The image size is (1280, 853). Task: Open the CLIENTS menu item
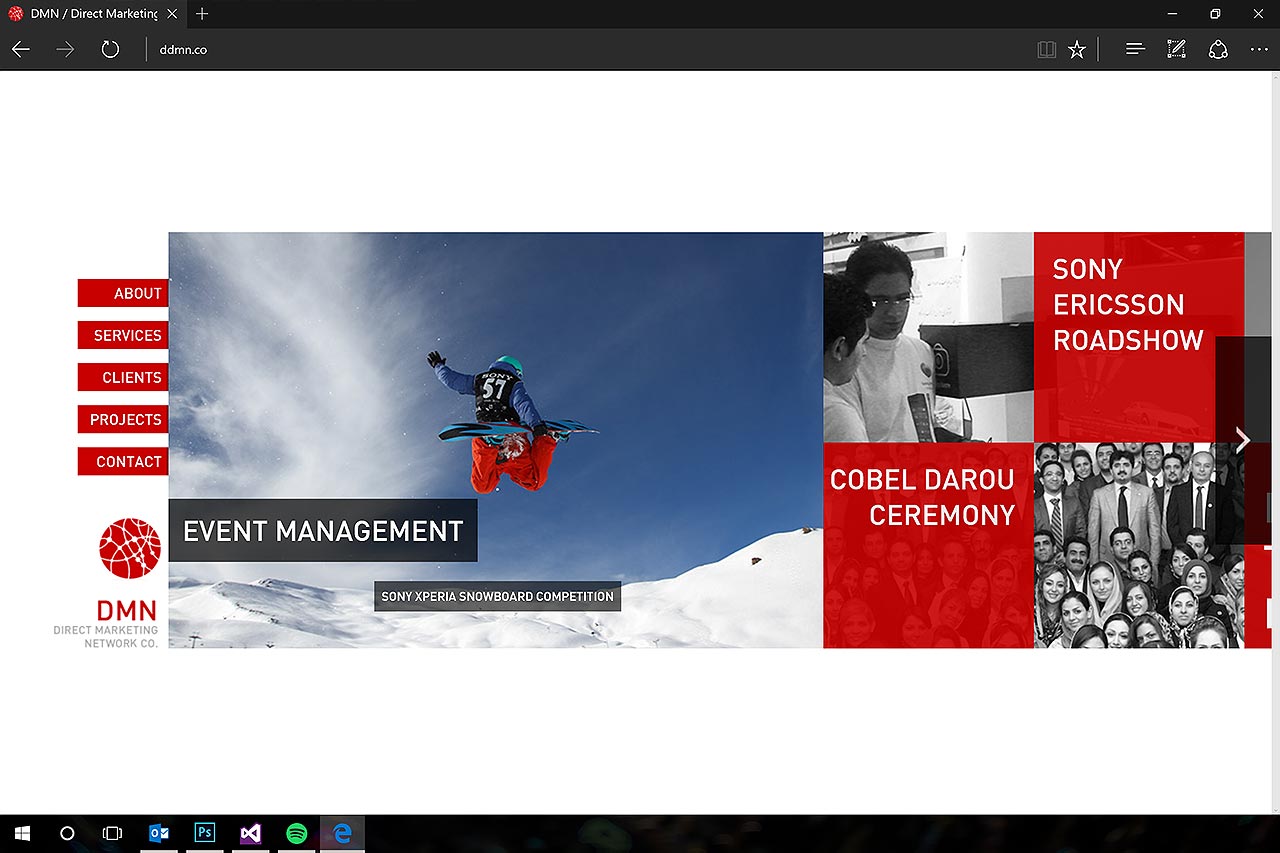coord(123,377)
